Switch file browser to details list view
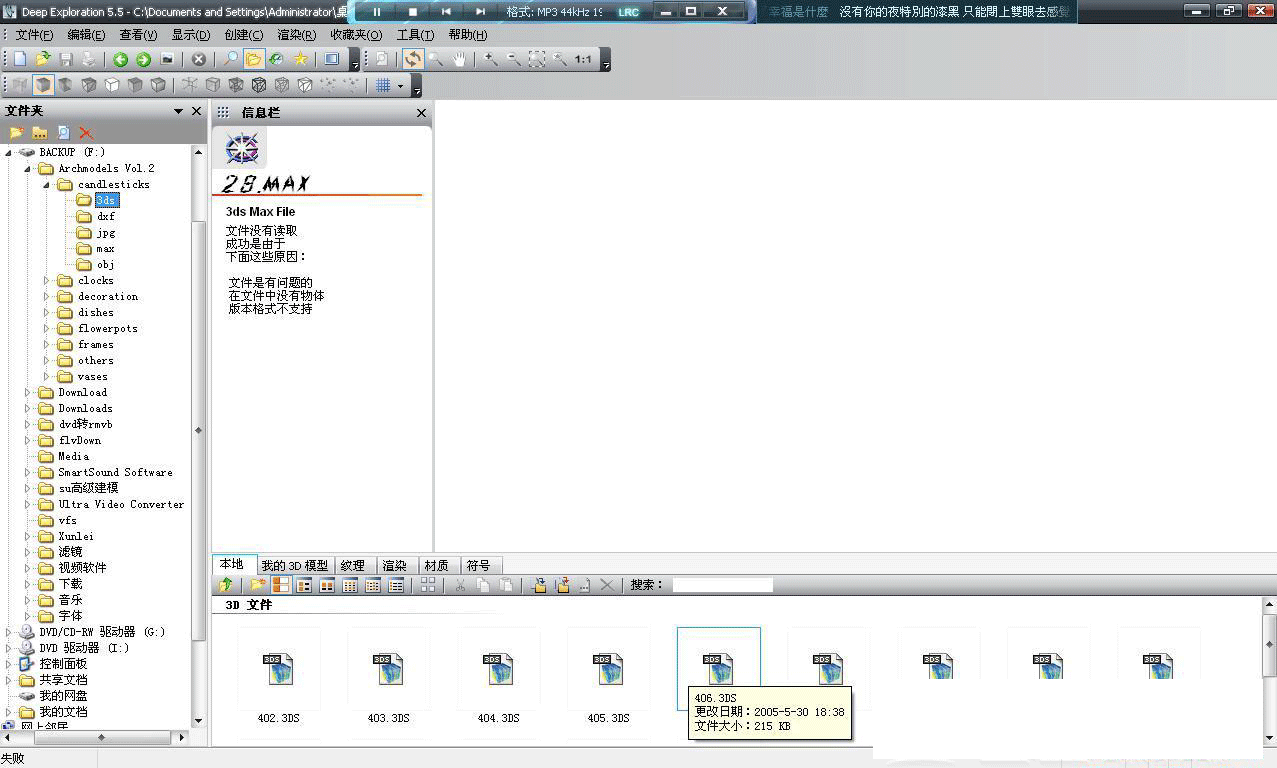1277x768 pixels. point(396,585)
